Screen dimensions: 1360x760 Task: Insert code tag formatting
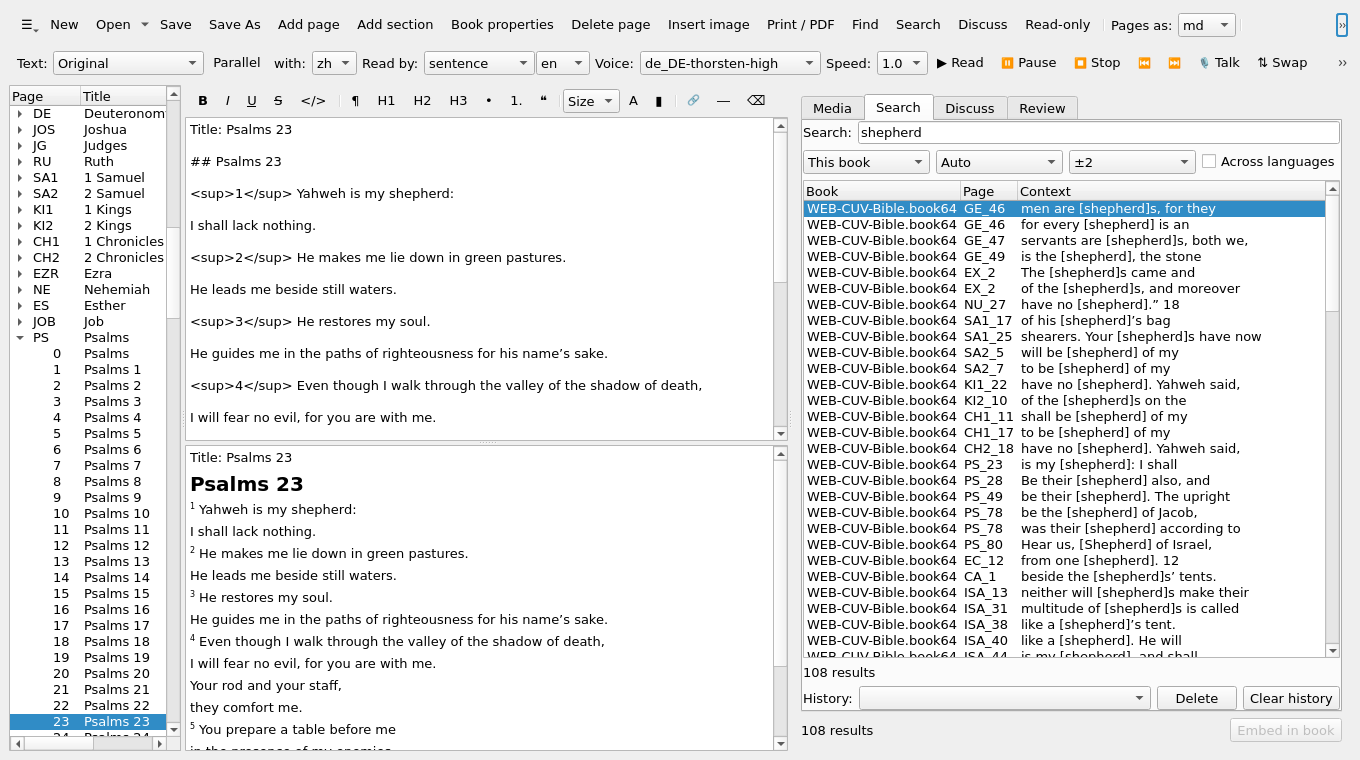[x=313, y=101]
